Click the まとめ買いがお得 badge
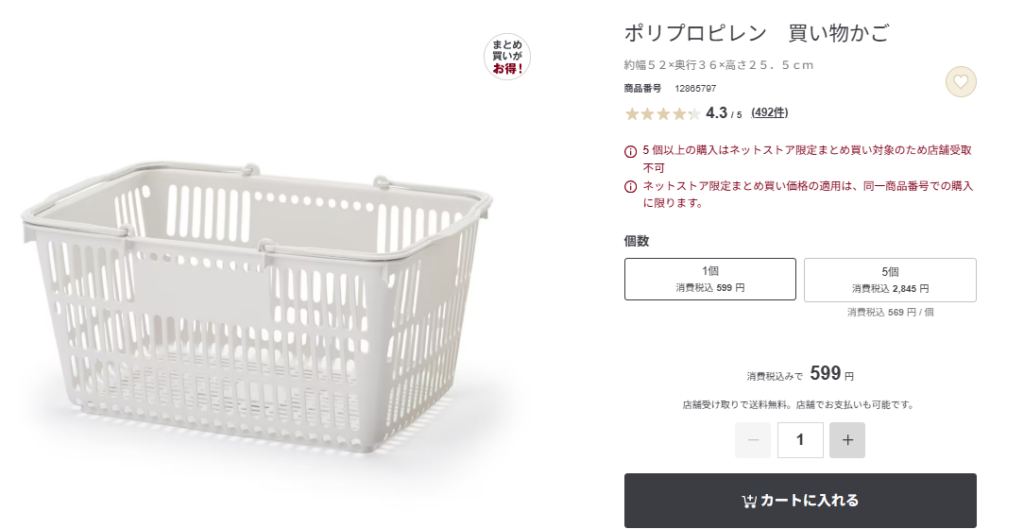1024x529 pixels. 507,57
